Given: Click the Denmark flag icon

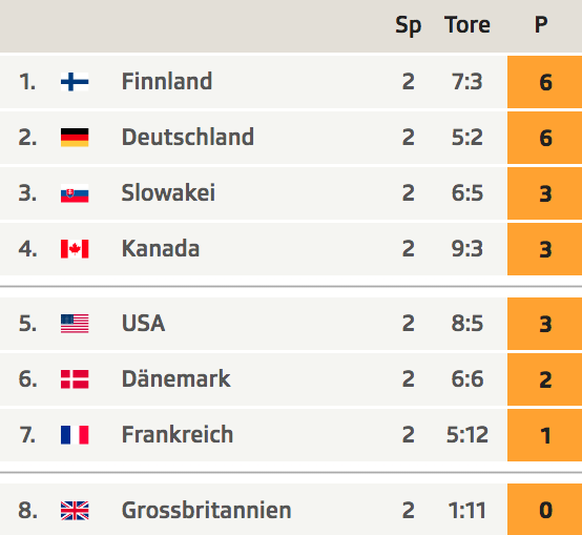Looking at the screenshot, I should [x=75, y=379].
